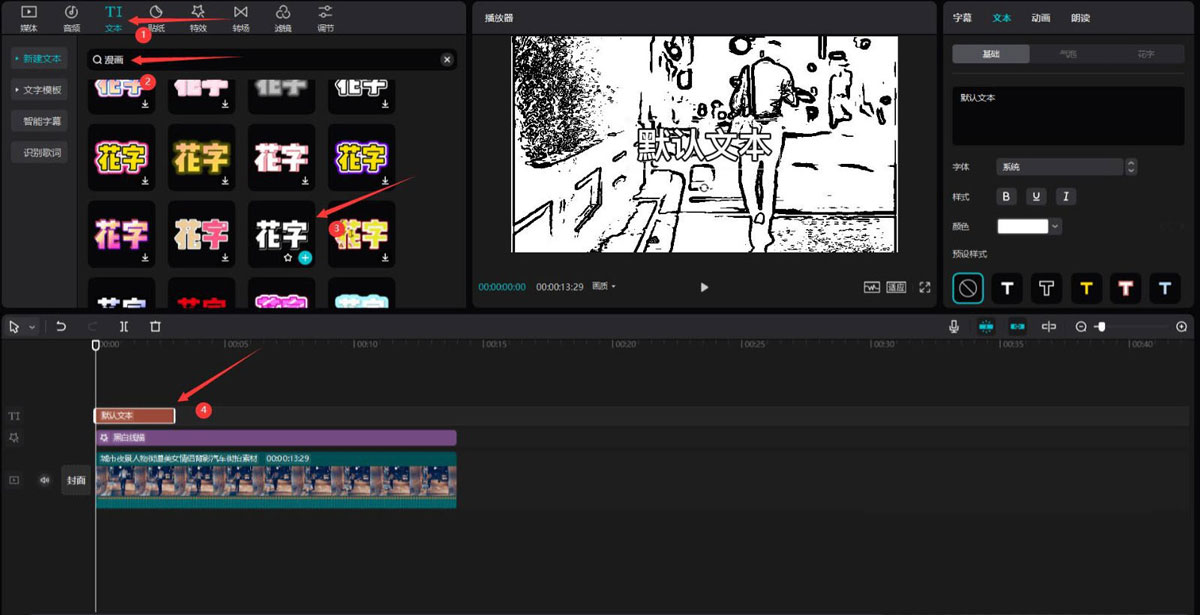
Task: Enter fullscreen preview in the player
Action: pos(925,287)
